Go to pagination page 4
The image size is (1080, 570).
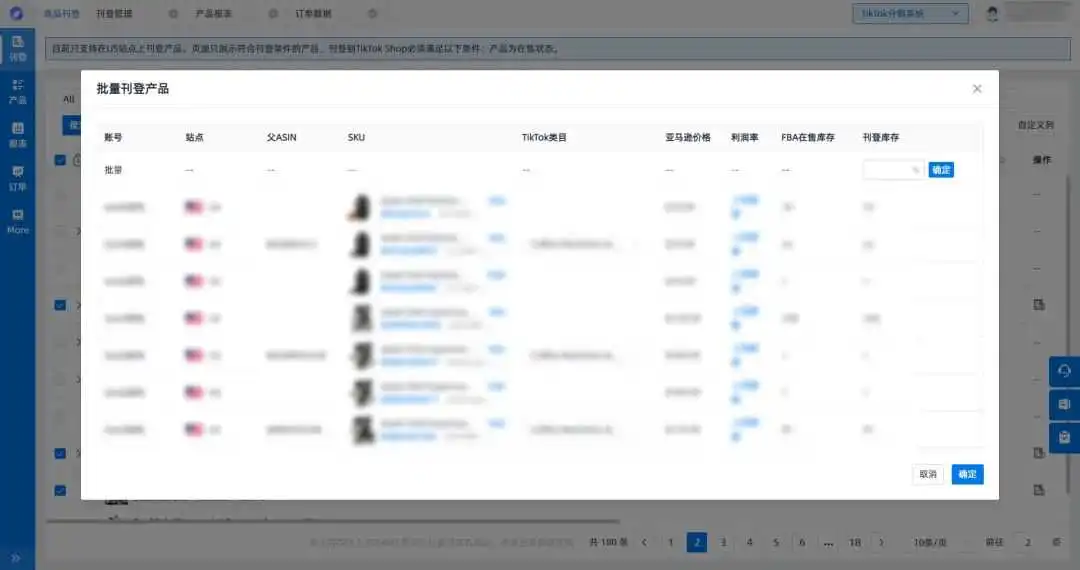[x=749, y=542]
